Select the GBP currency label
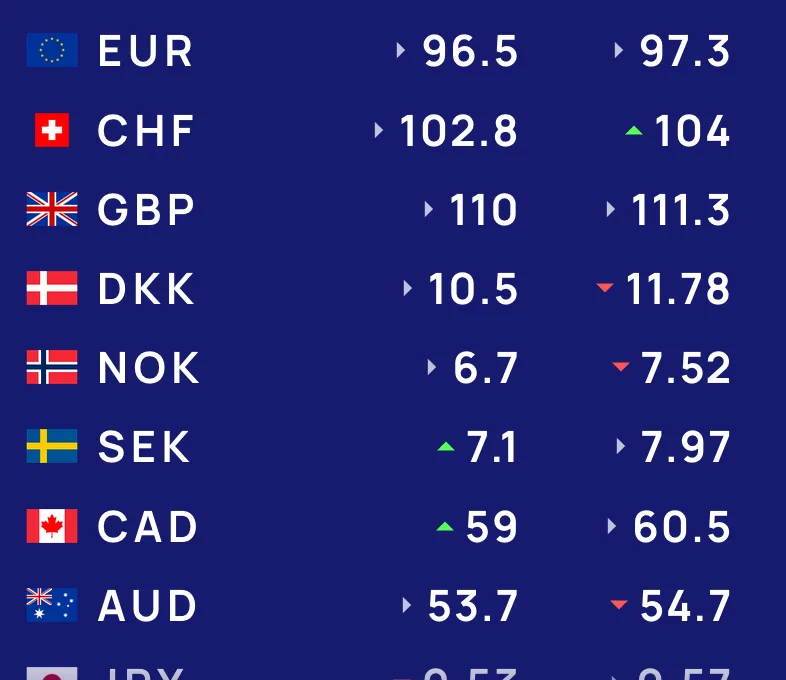Viewport: 786px width, 680px height. coord(146,210)
